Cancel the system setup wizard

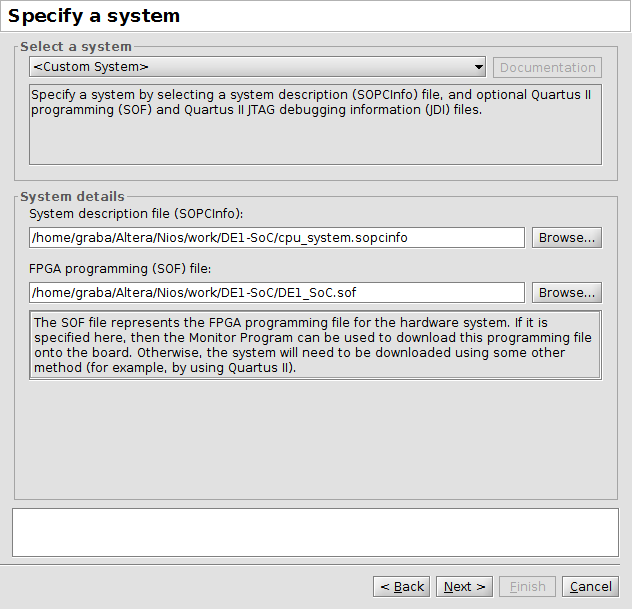[x=590, y=586]
